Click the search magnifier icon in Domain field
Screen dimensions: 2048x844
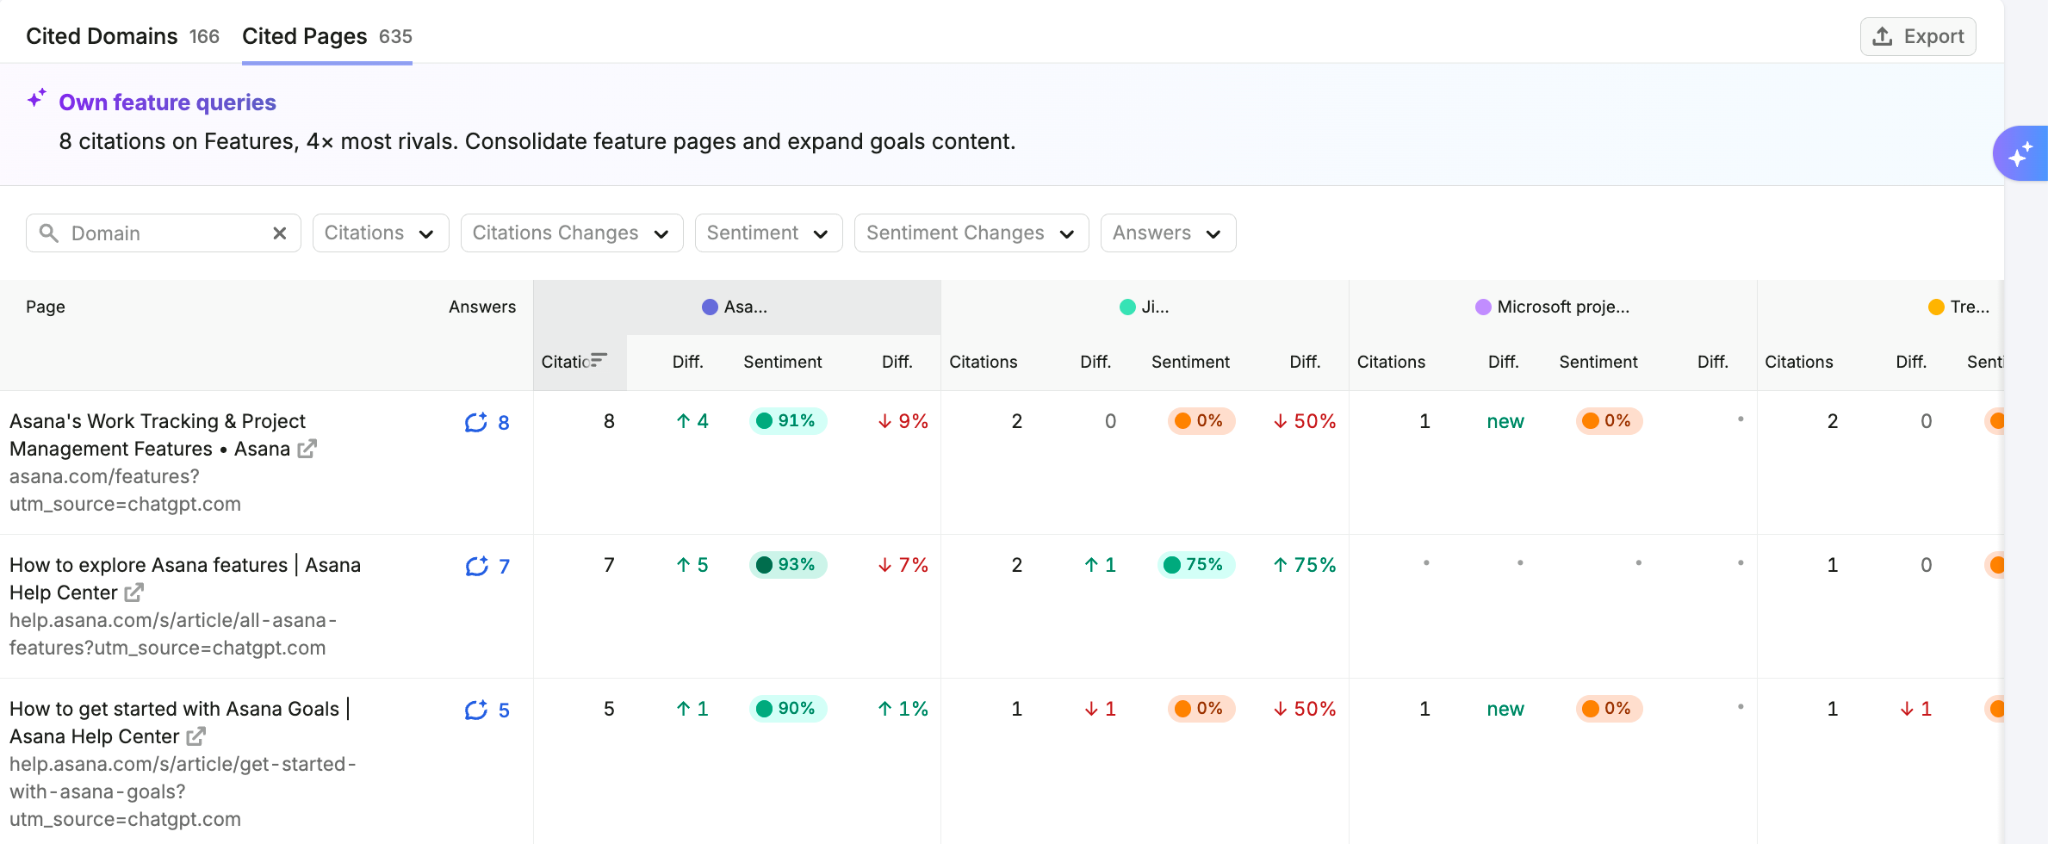coord(48,233)
